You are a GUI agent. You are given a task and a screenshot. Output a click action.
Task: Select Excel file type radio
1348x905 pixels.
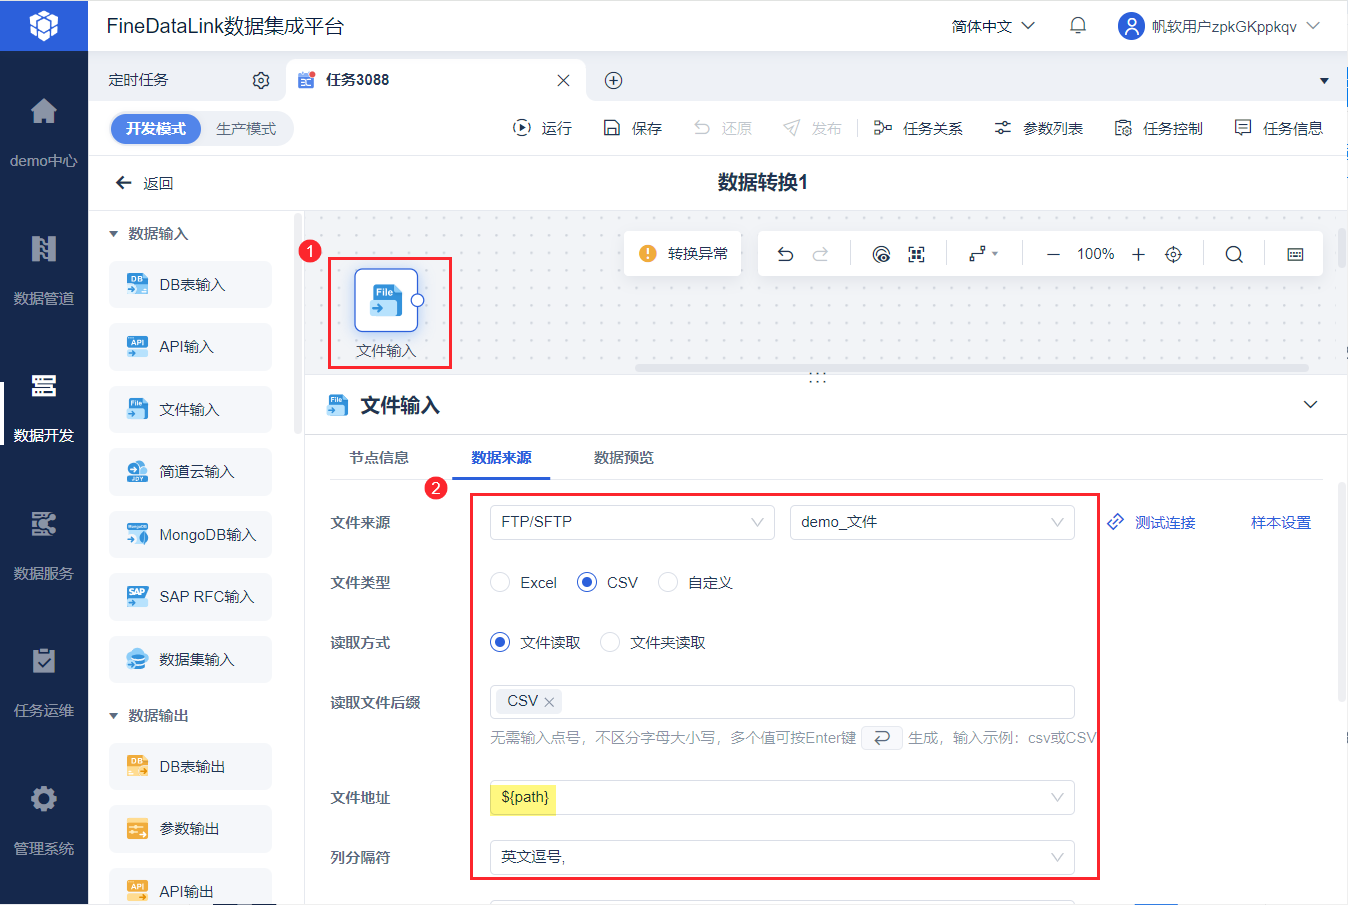[500, 582]
